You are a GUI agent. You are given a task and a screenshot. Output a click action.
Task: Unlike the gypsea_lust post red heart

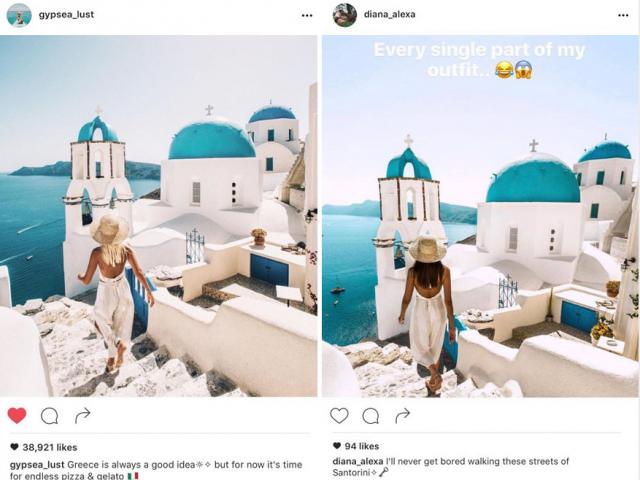17,416
